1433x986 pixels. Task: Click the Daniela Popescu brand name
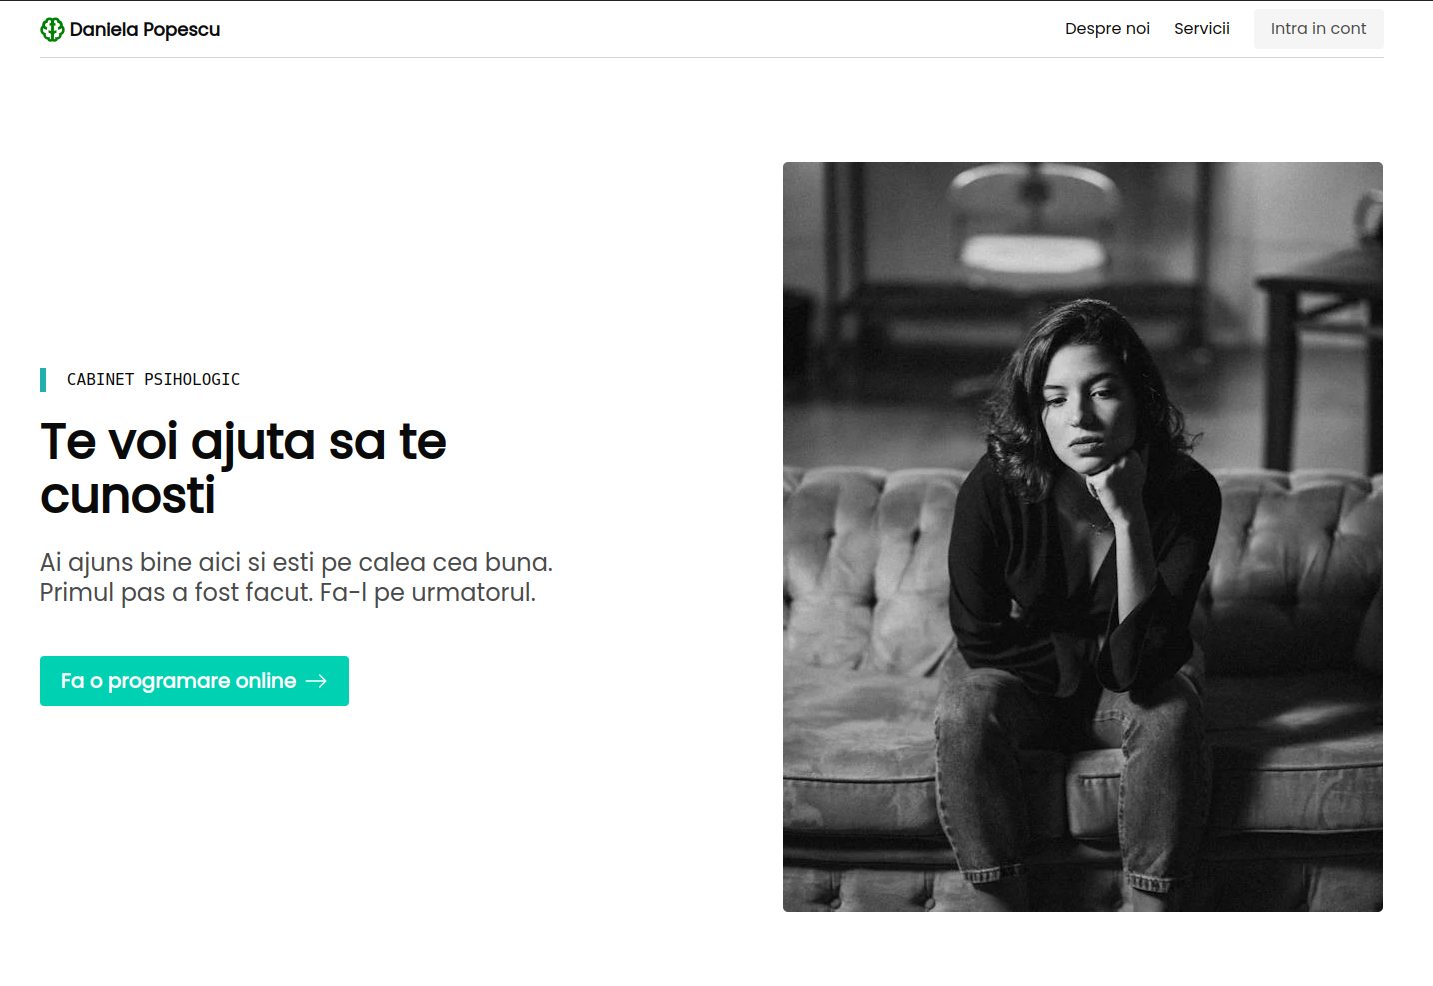click(x=145, y=30)
